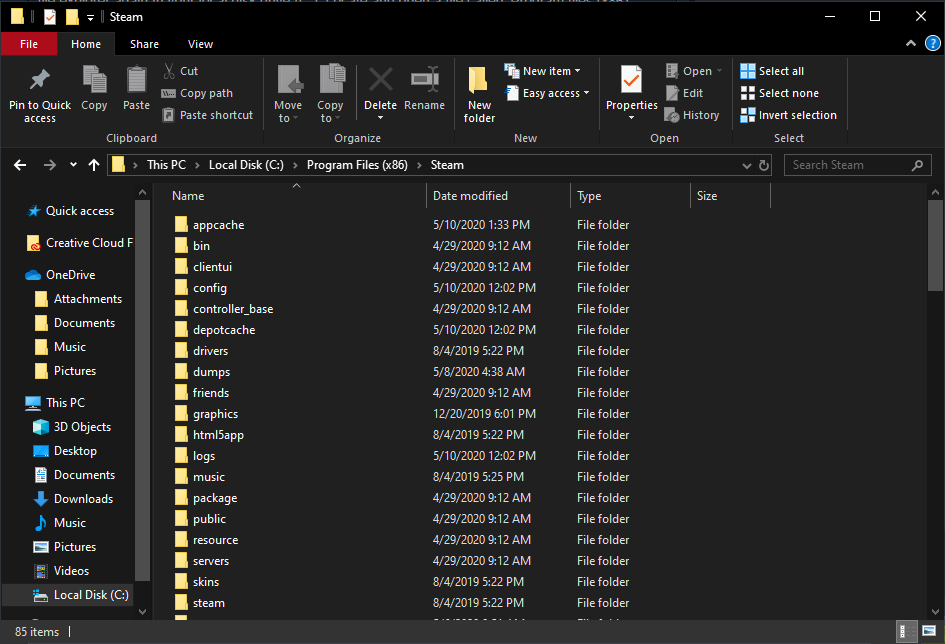Click the Help question mark icon
The image size is (945, 644).
coord(932,43)
